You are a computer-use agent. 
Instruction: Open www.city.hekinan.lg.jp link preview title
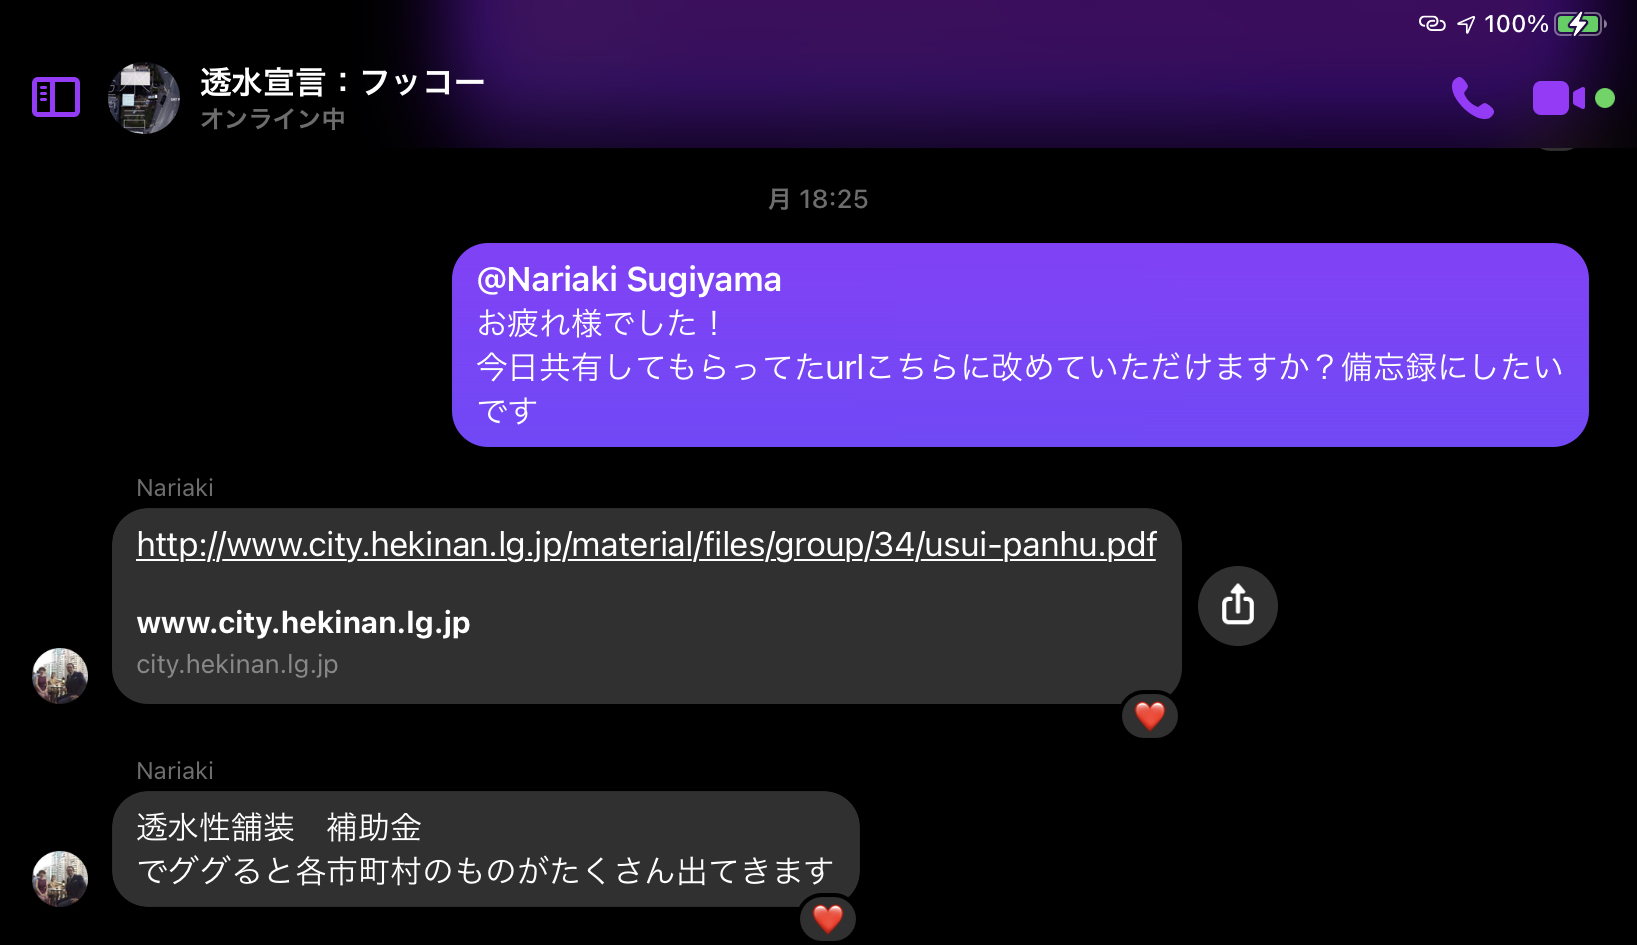[x=303, y=623]
